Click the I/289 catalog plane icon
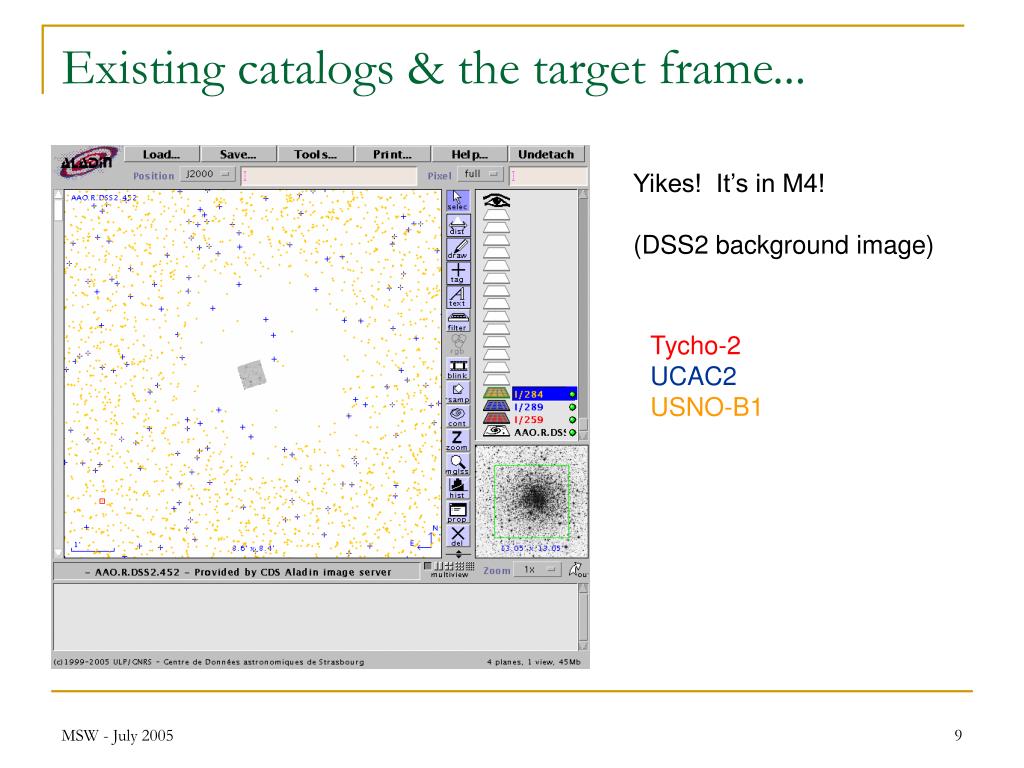The width and height of the screenshot is (1024, 768). pos(496,406)
